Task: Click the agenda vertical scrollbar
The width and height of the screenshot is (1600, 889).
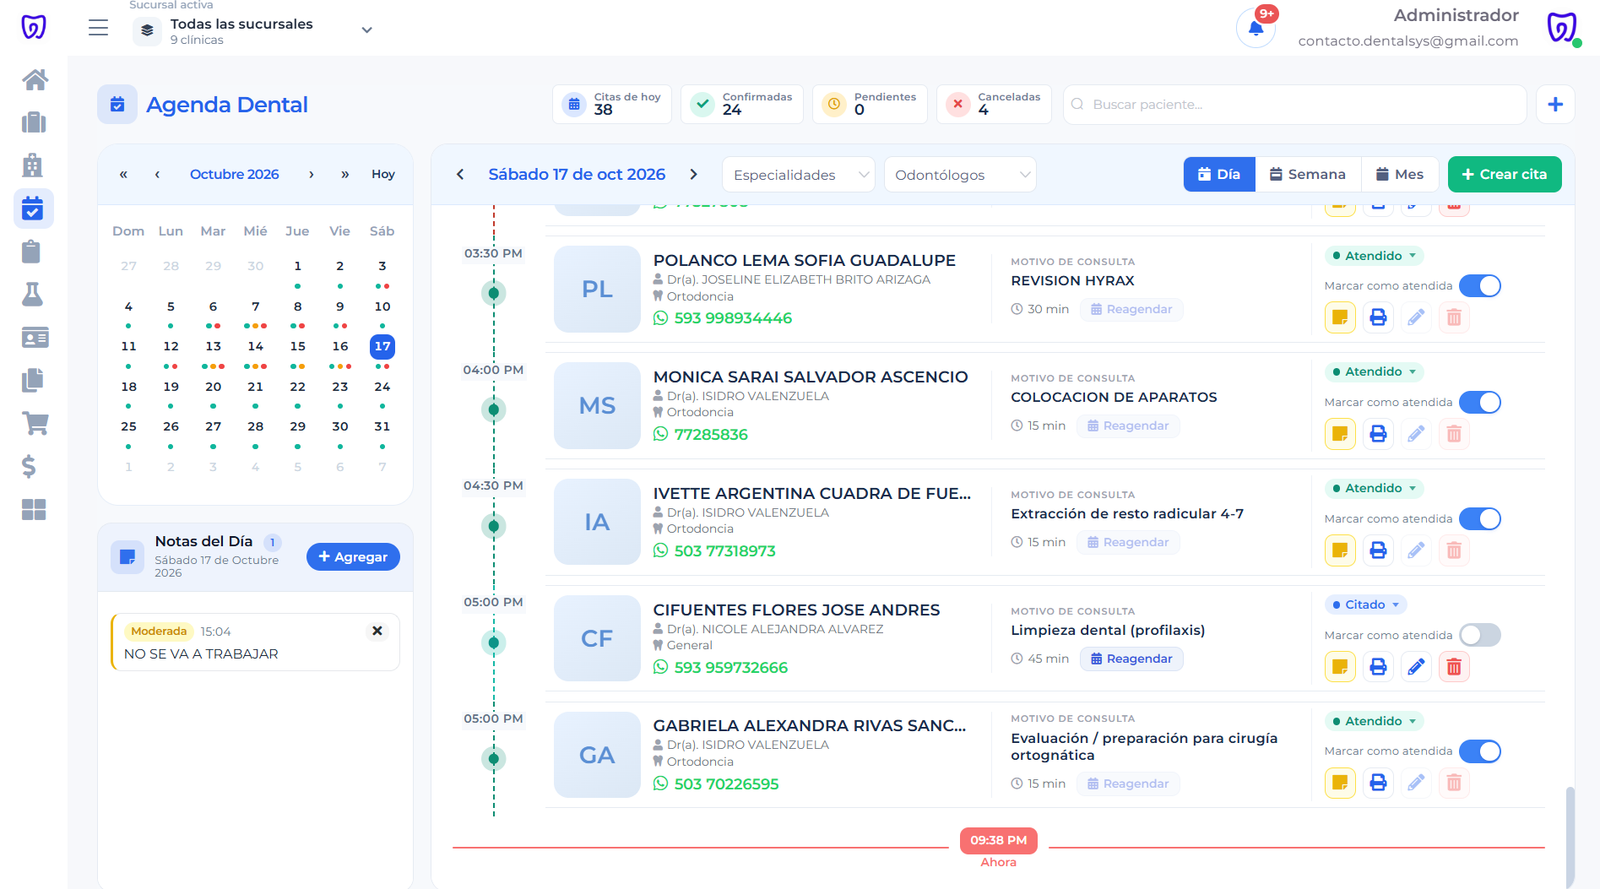Action: pos(1570,836)
